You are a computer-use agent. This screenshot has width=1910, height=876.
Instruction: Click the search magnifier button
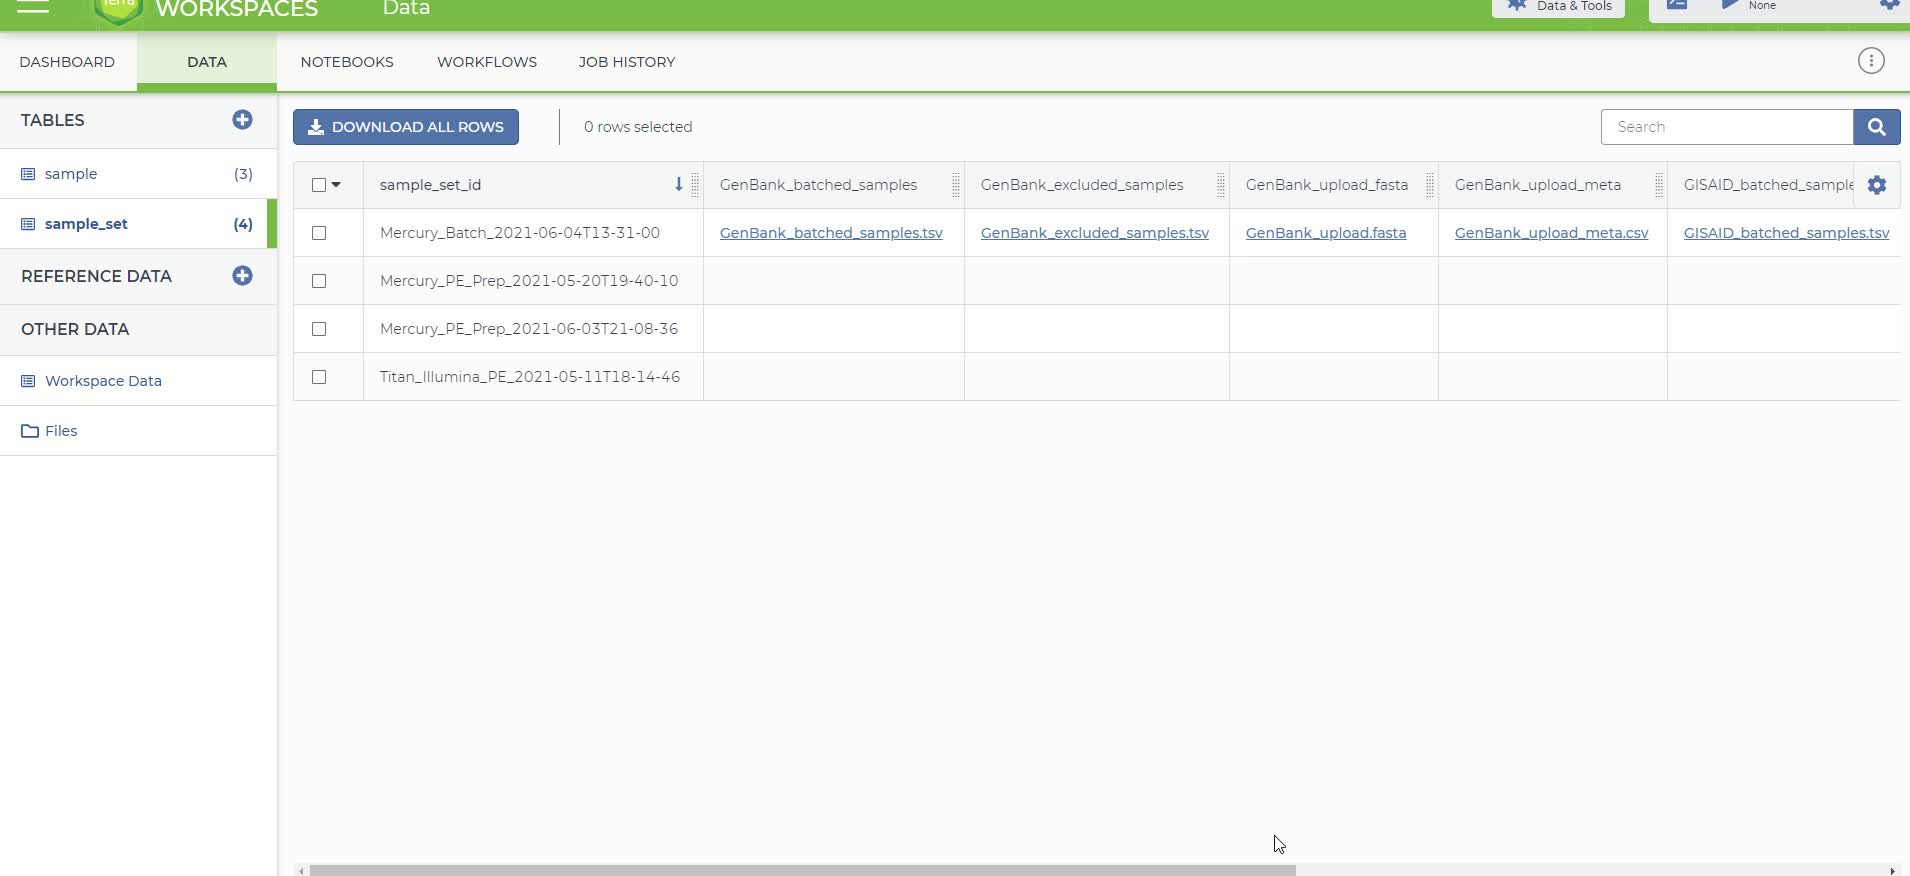[1876, 127]
